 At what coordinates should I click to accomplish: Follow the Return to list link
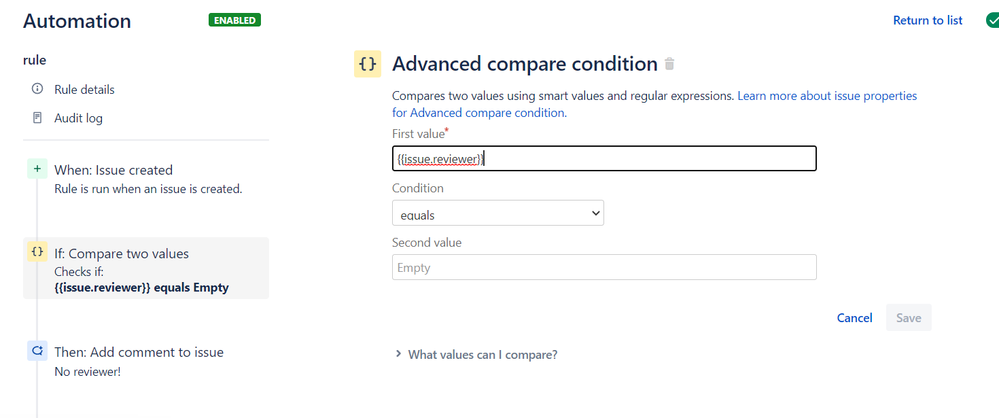(x=928, y=20)
